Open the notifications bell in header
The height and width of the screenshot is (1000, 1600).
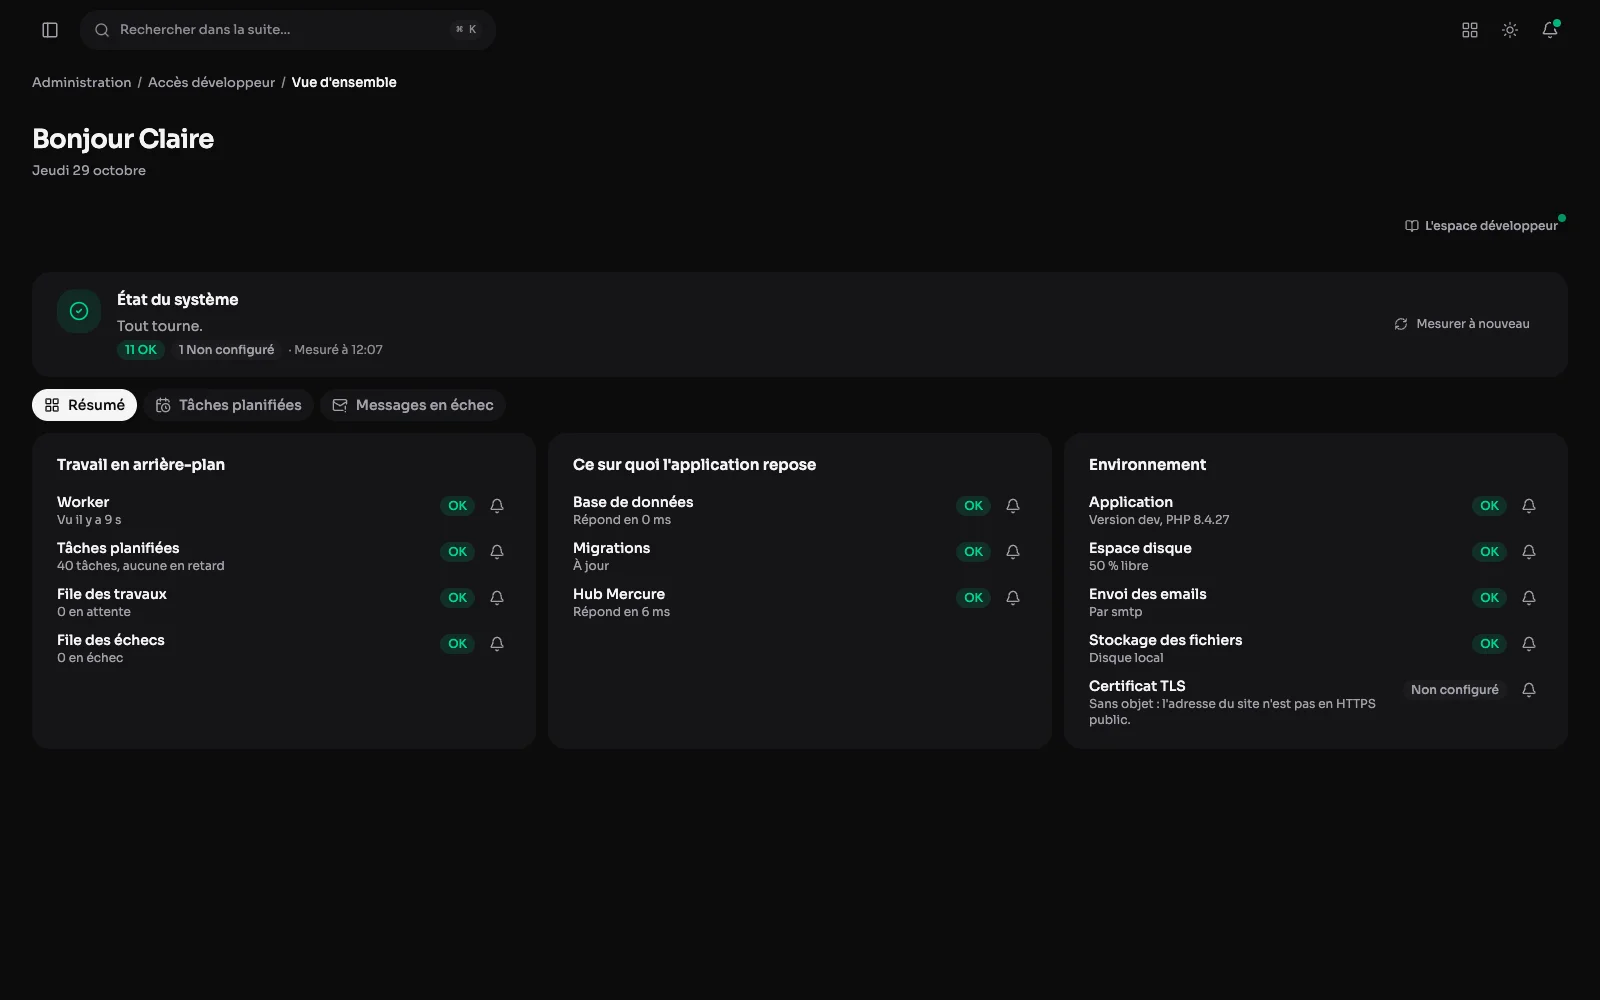(x=1550, y=30)
